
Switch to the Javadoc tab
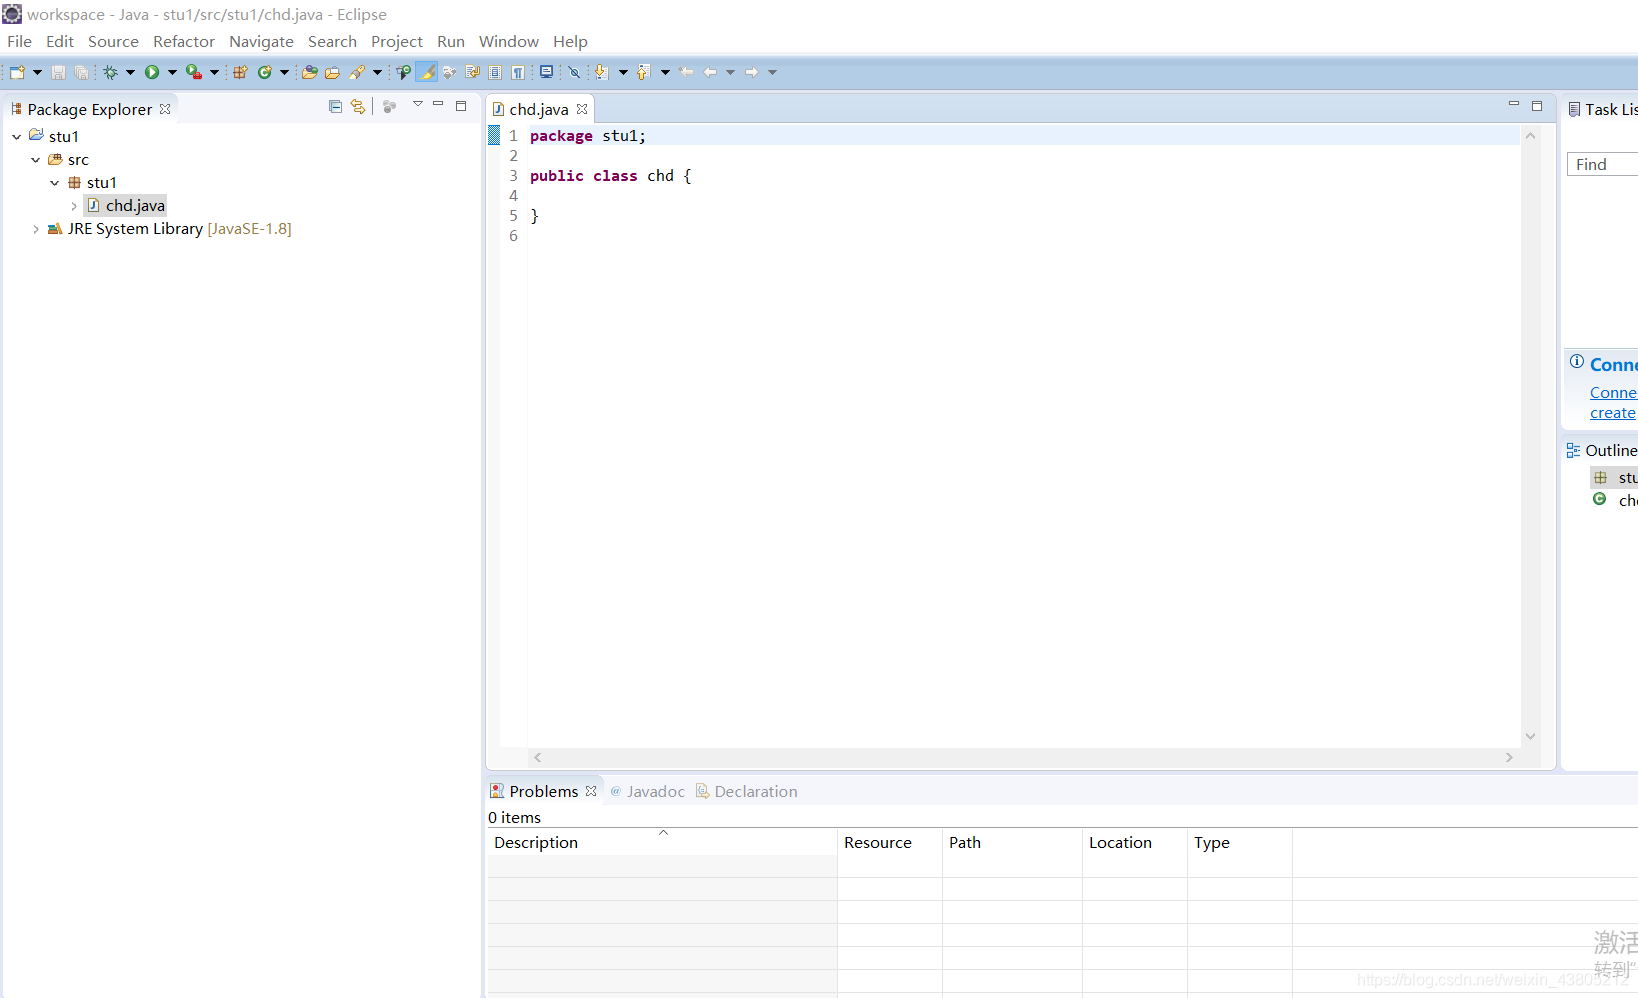[647, 791]
